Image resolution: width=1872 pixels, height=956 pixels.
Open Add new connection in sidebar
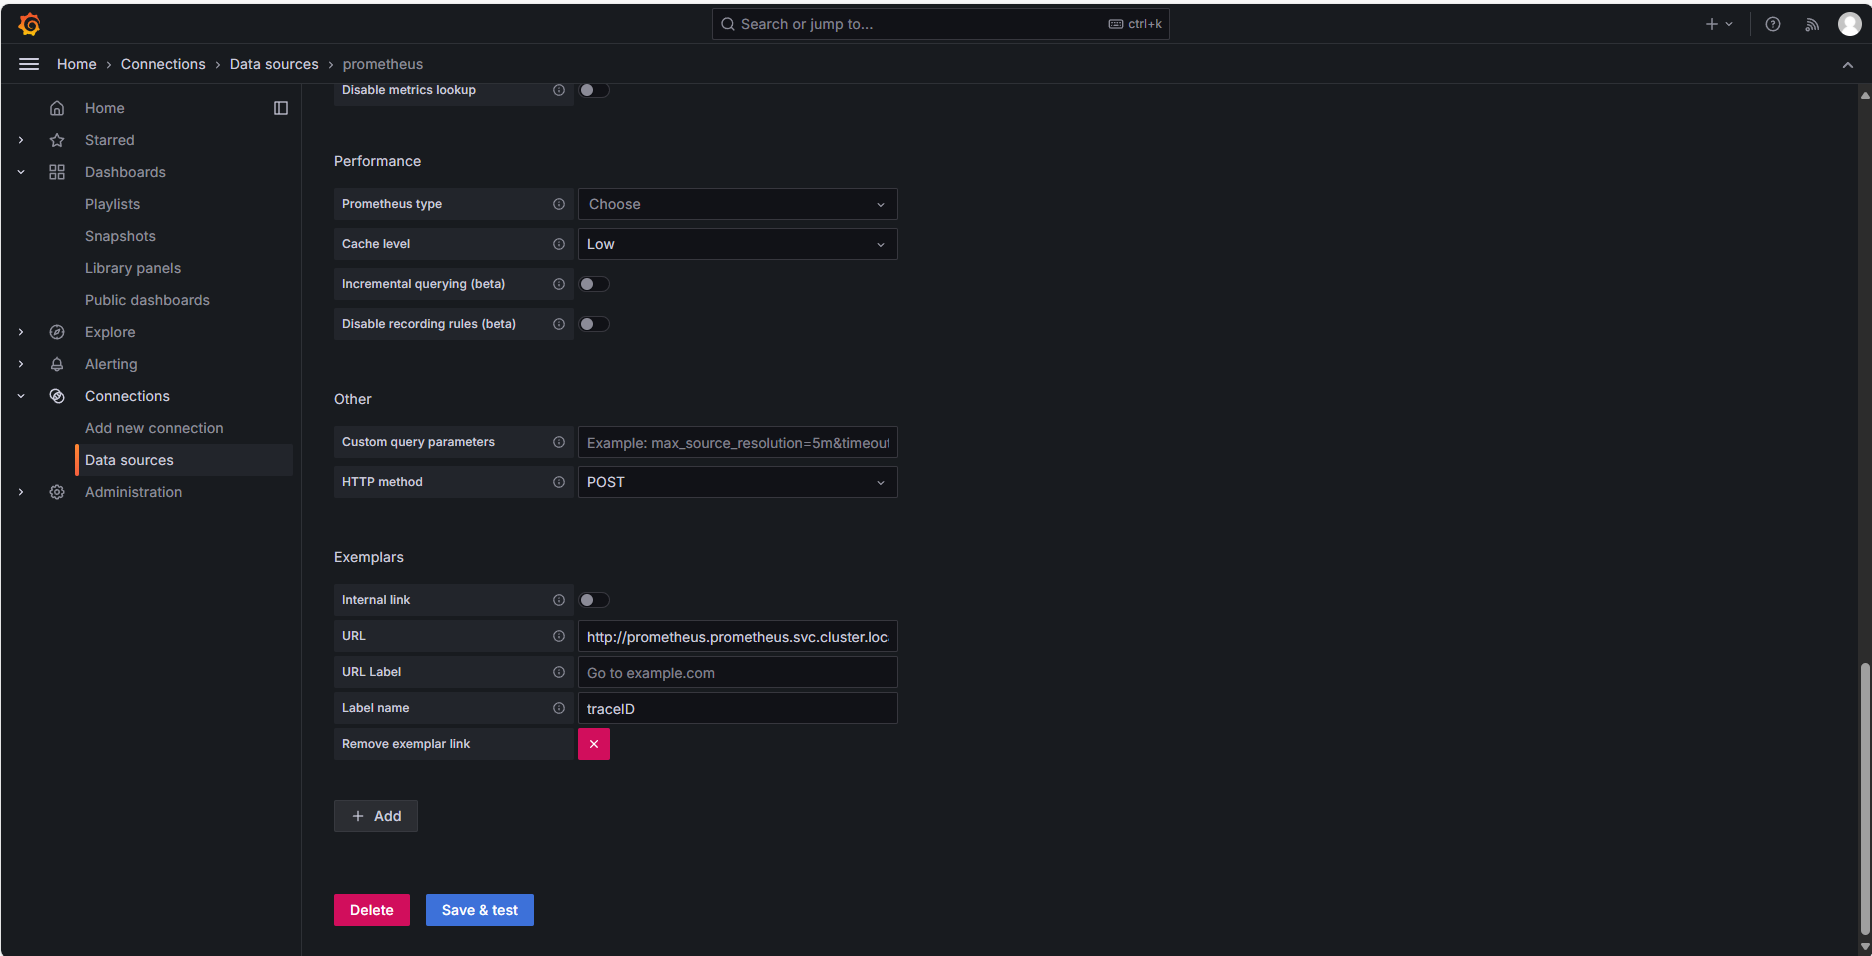154,428
